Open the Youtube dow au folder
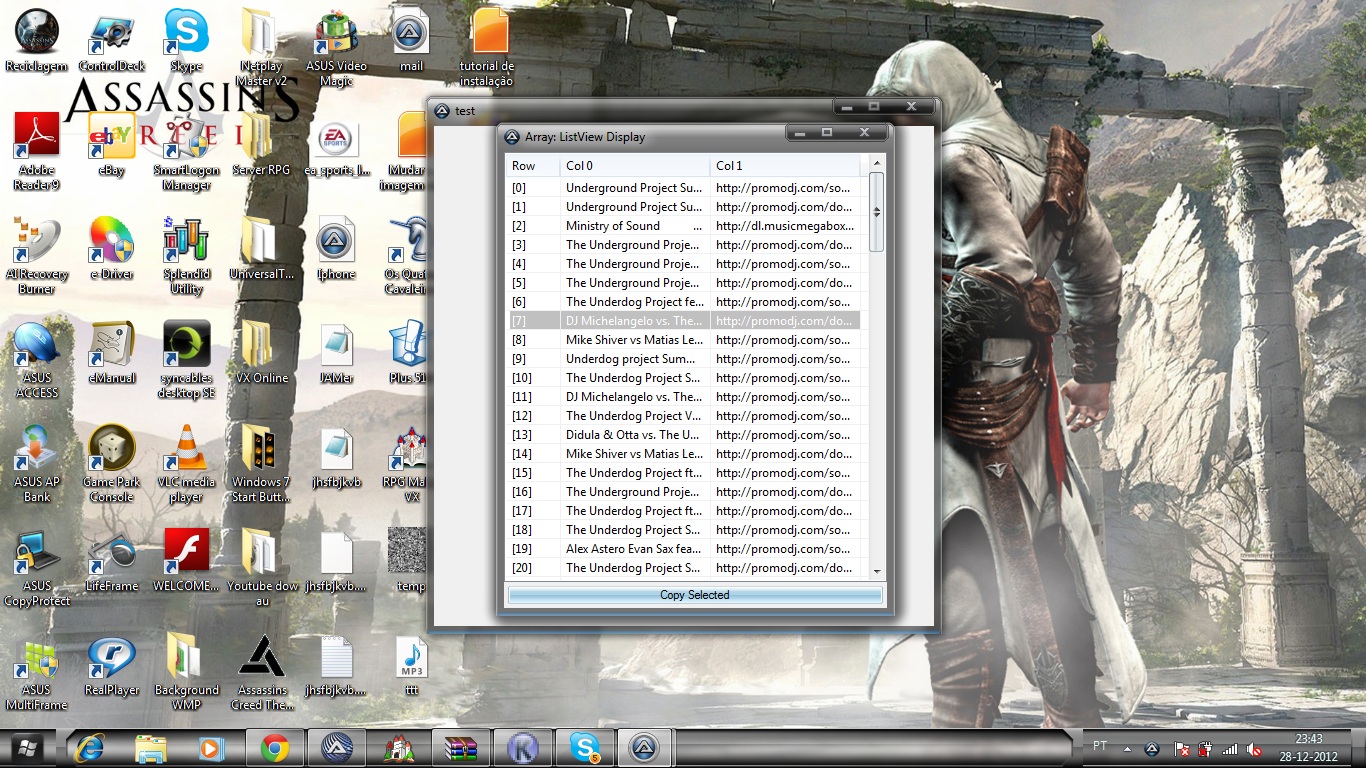This screenshot has height=768, width=1366. click(x=262, y=566)
